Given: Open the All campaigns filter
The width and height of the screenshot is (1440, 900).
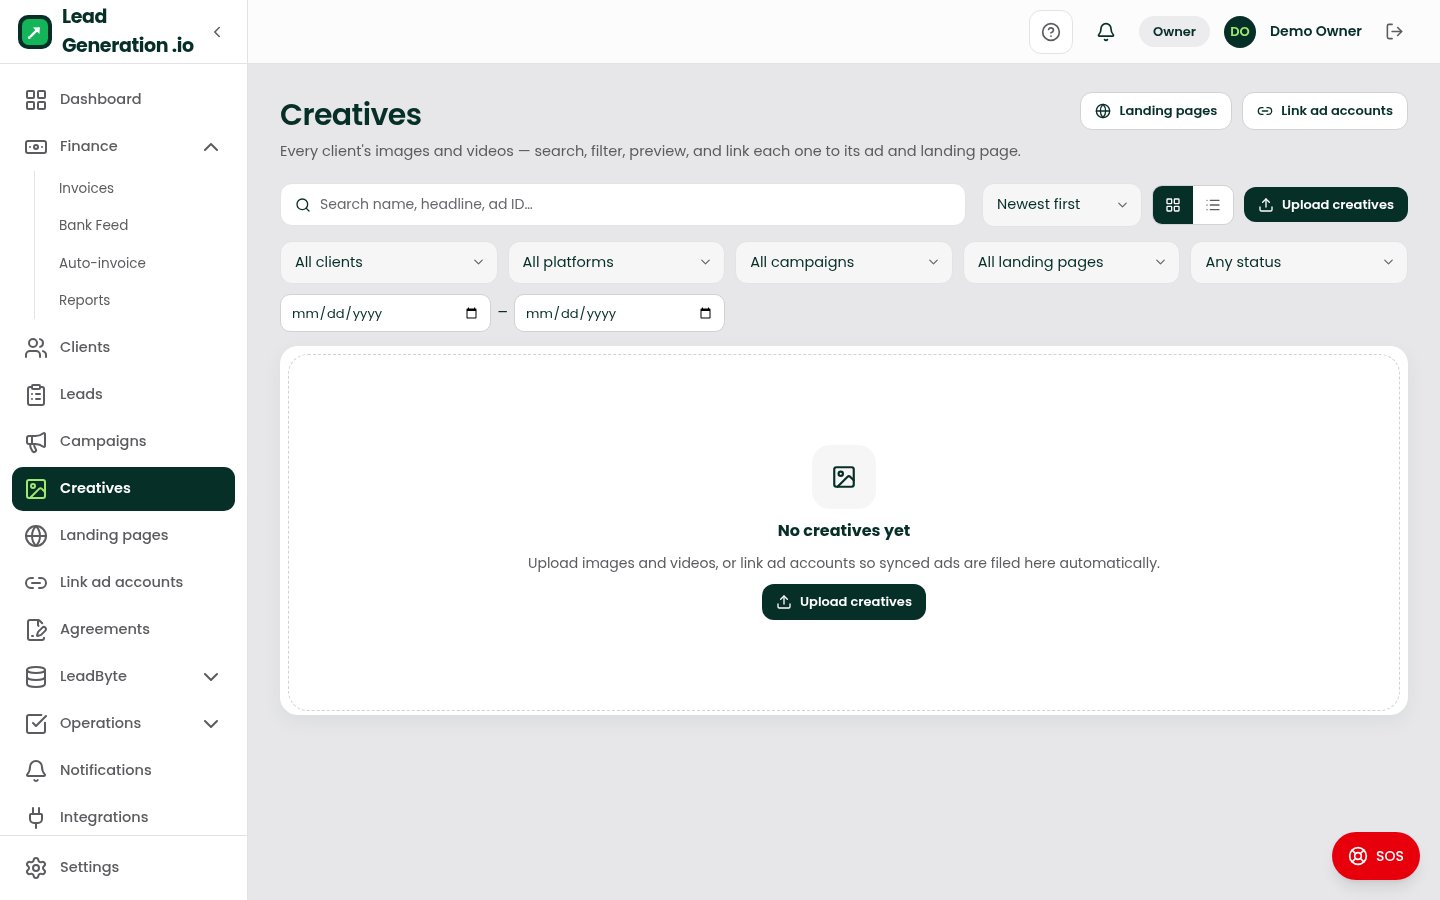Looking at the screenshot, I should pos(844,262).
